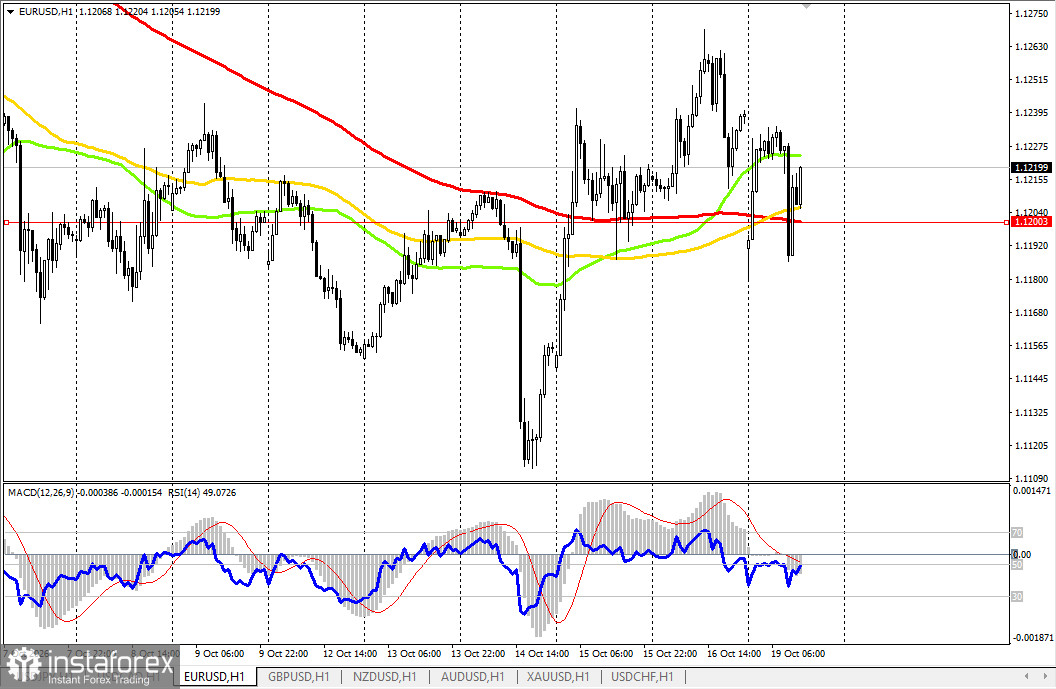This screenshot has height=689, width=1056.
Task: Click the 9 Oct 22:00 time label
Action: (284, 653)
